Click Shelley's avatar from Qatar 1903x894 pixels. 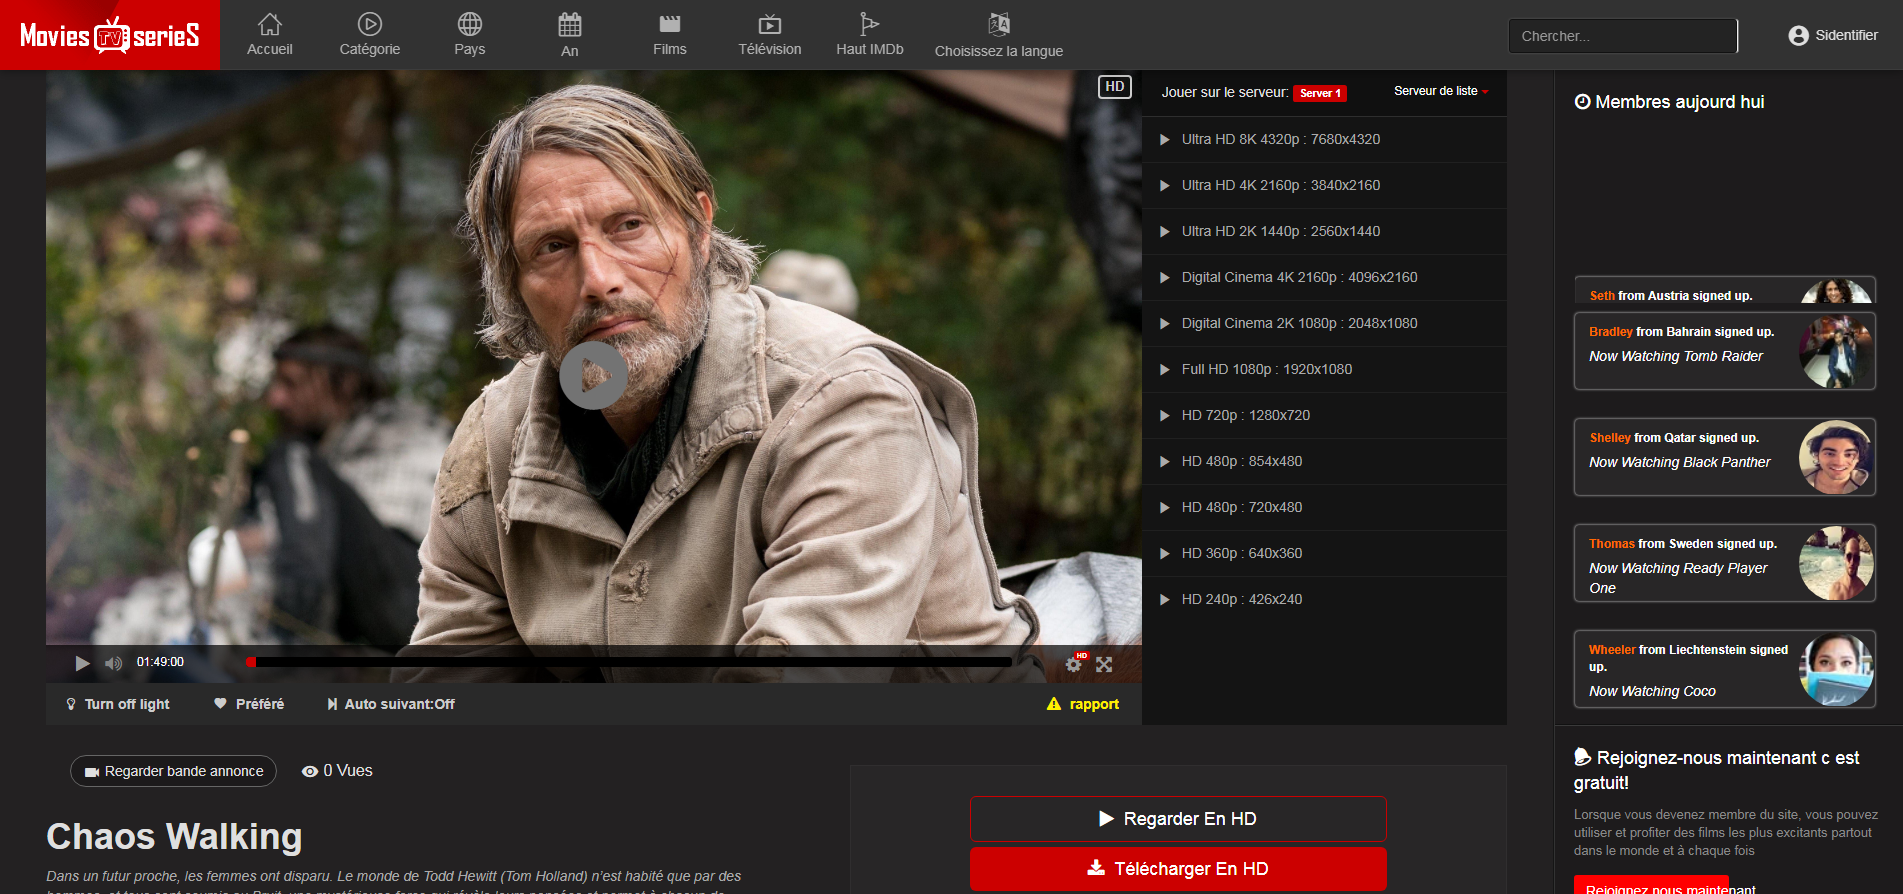pos(1835,457)
